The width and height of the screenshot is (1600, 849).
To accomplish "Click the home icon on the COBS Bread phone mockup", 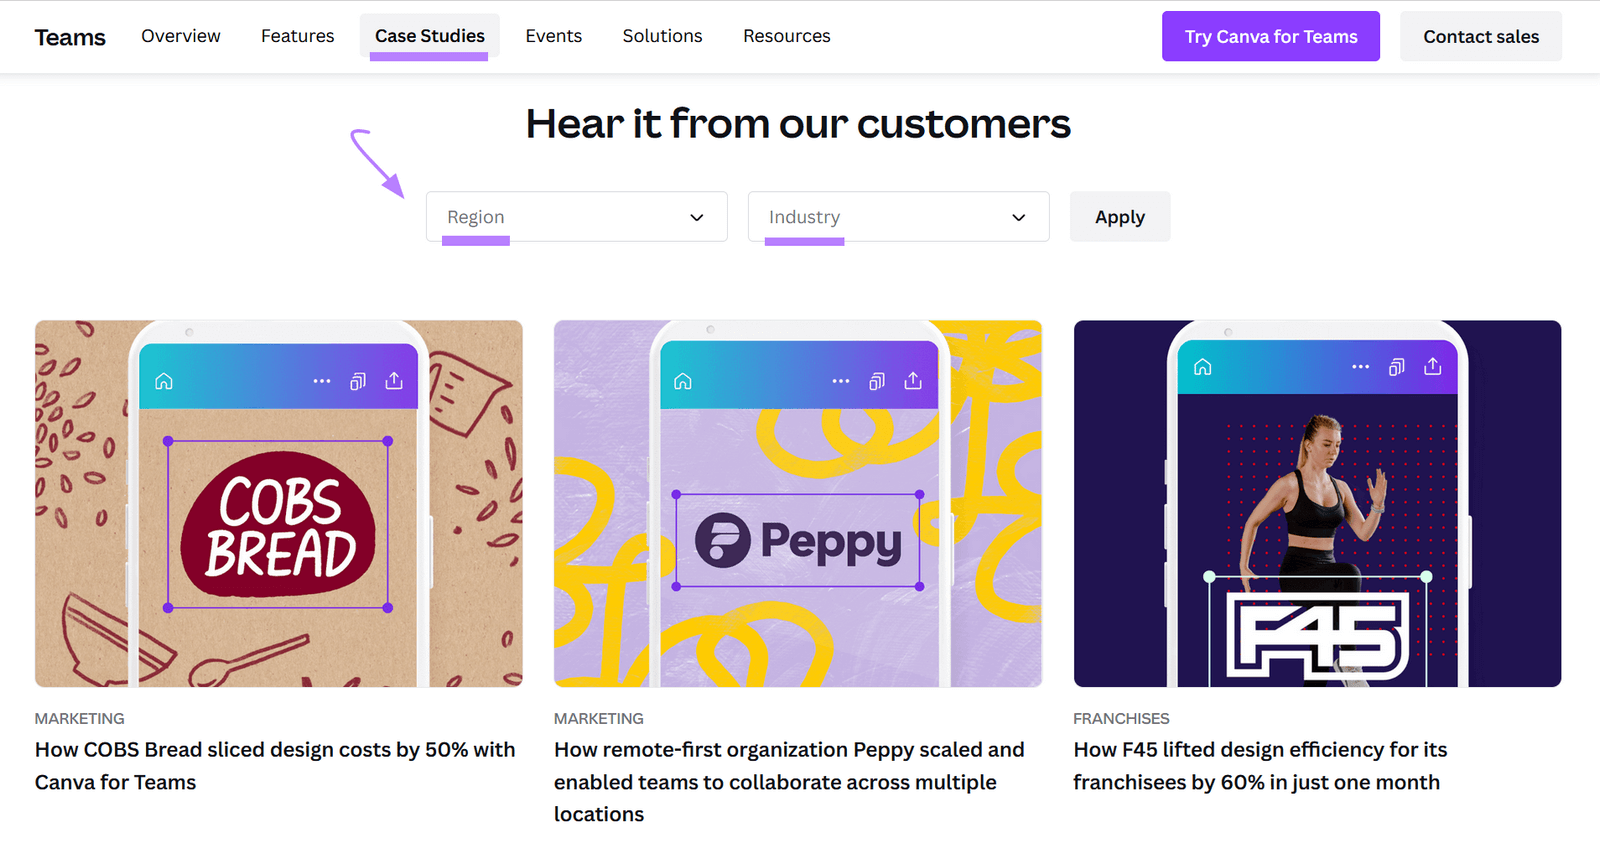I will tap(163, 380).
